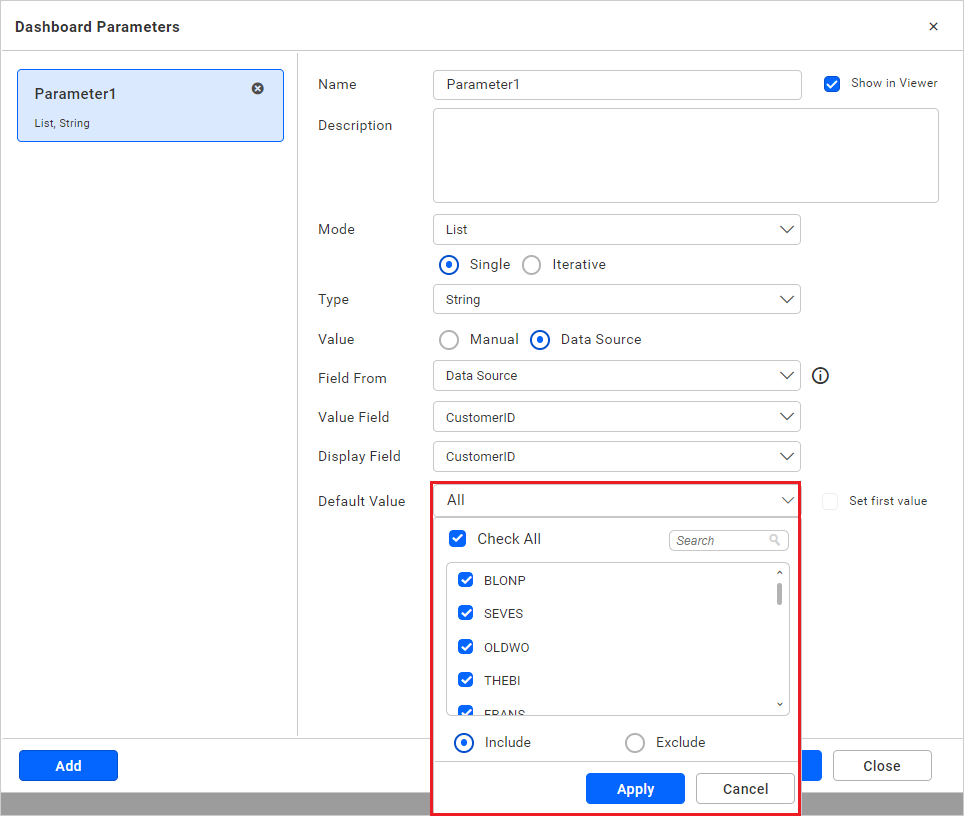Select the Exclude option
This screenshot has width=964, height=816.
click(634, 743)
